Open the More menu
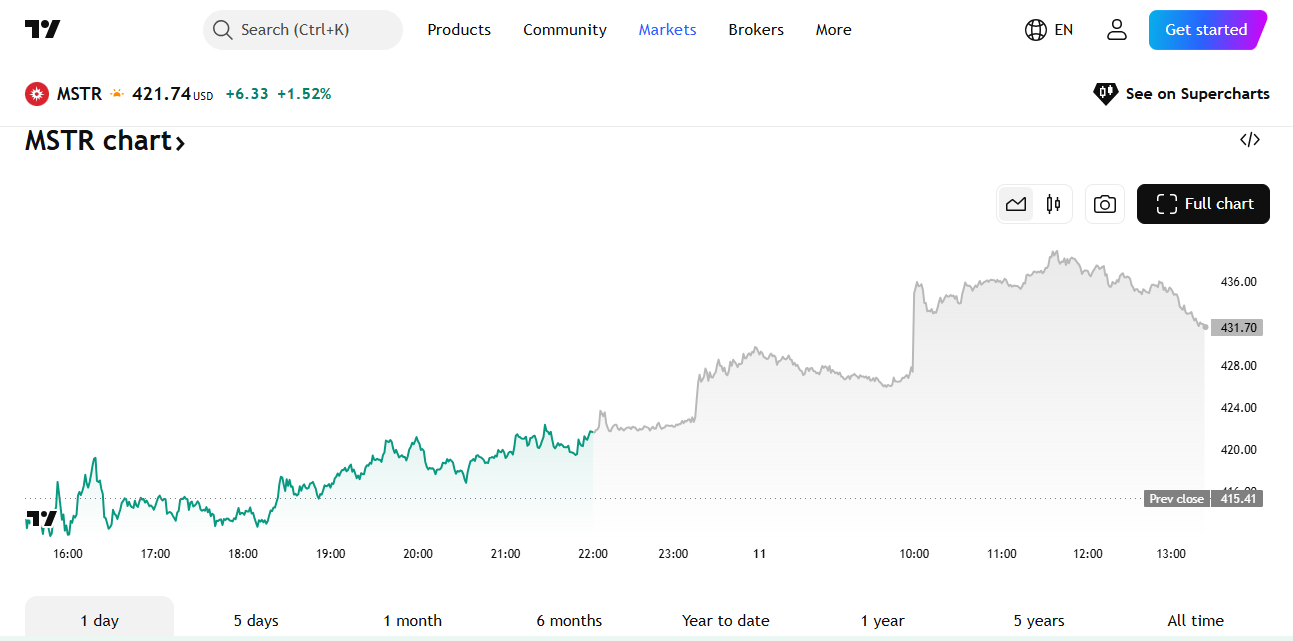 coord(833,30)
